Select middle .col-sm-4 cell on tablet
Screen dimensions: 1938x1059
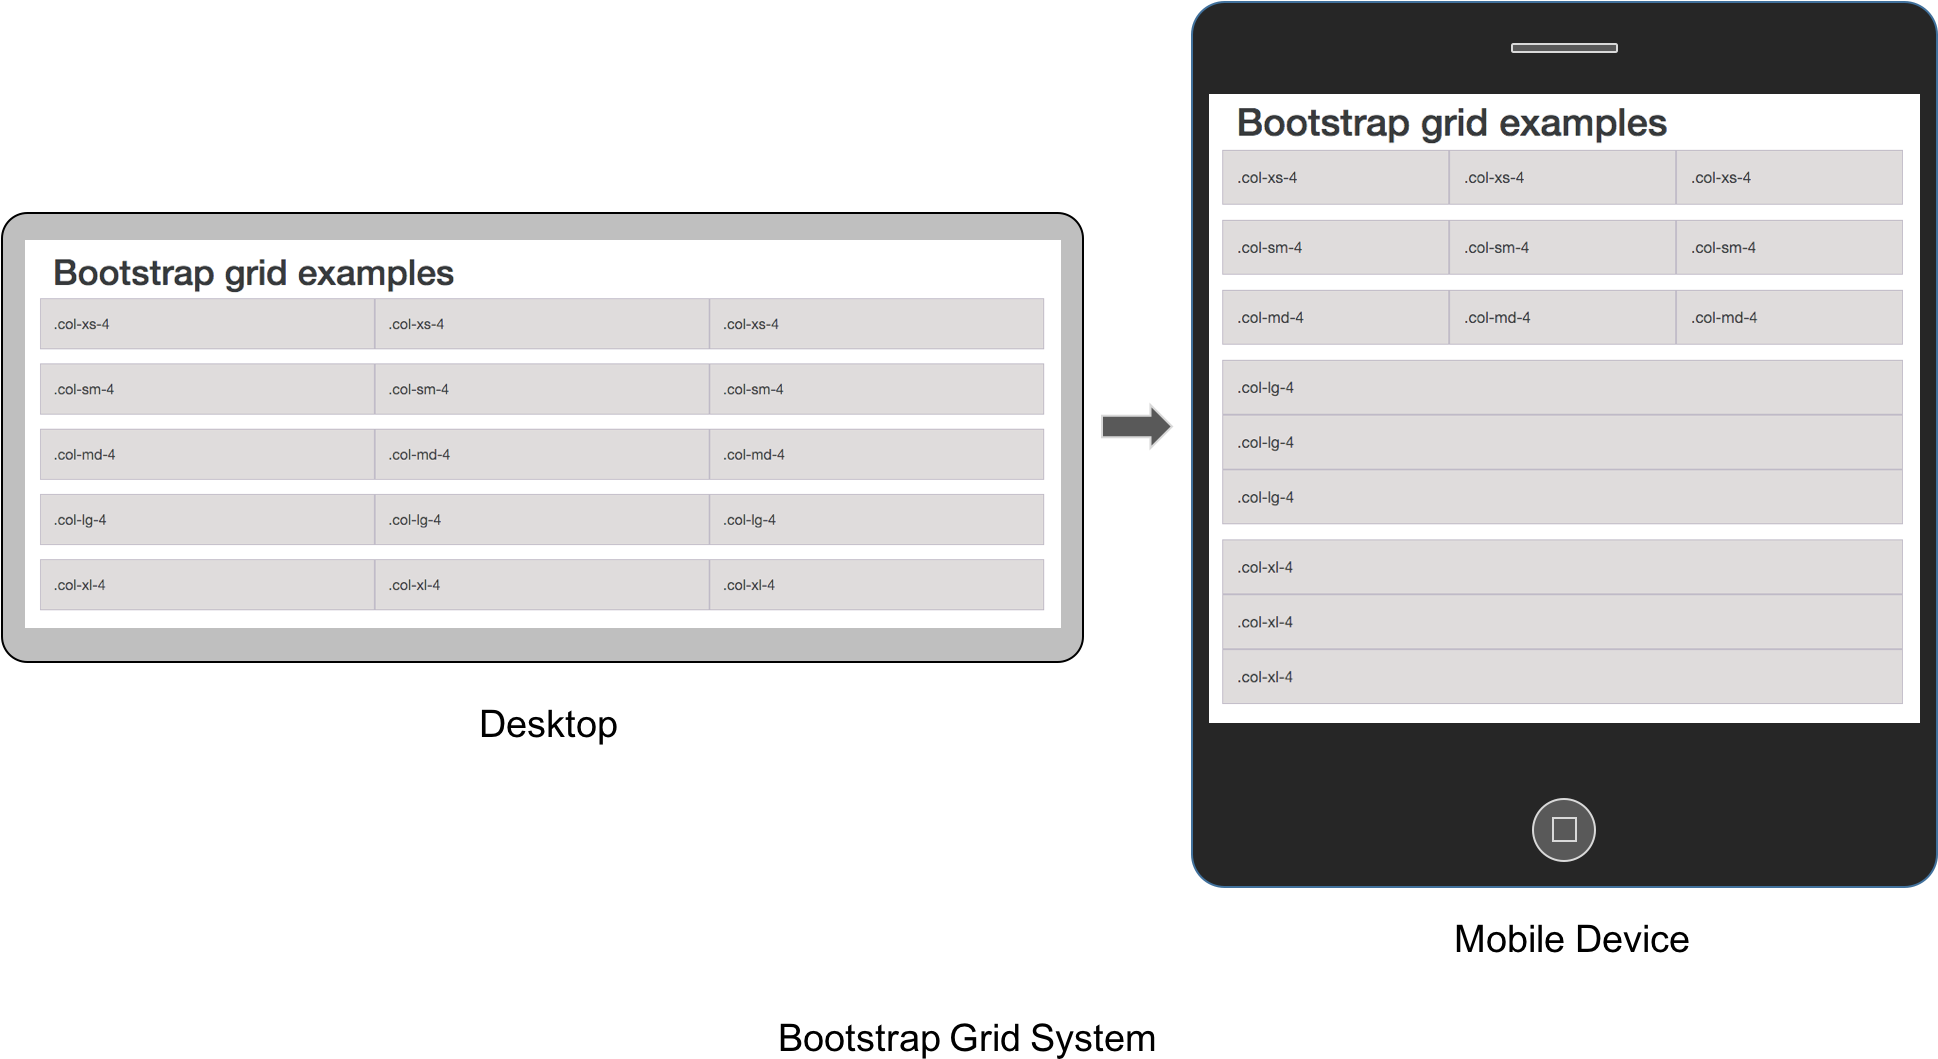point(541,389)
